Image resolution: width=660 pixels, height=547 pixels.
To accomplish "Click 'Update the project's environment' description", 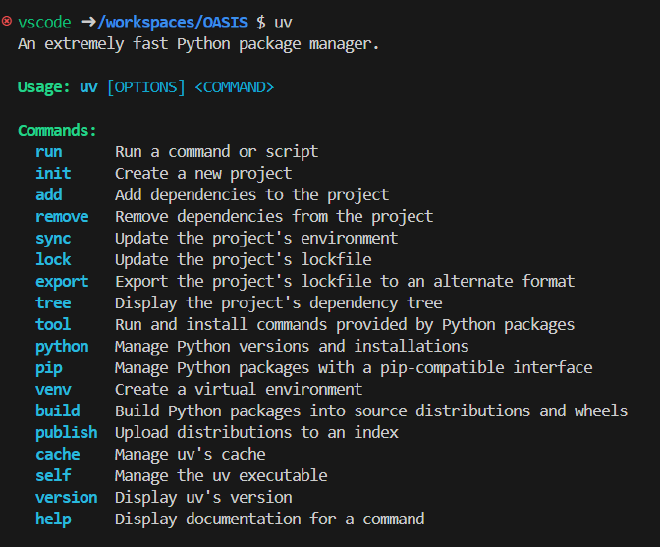I will pos(257,239).
